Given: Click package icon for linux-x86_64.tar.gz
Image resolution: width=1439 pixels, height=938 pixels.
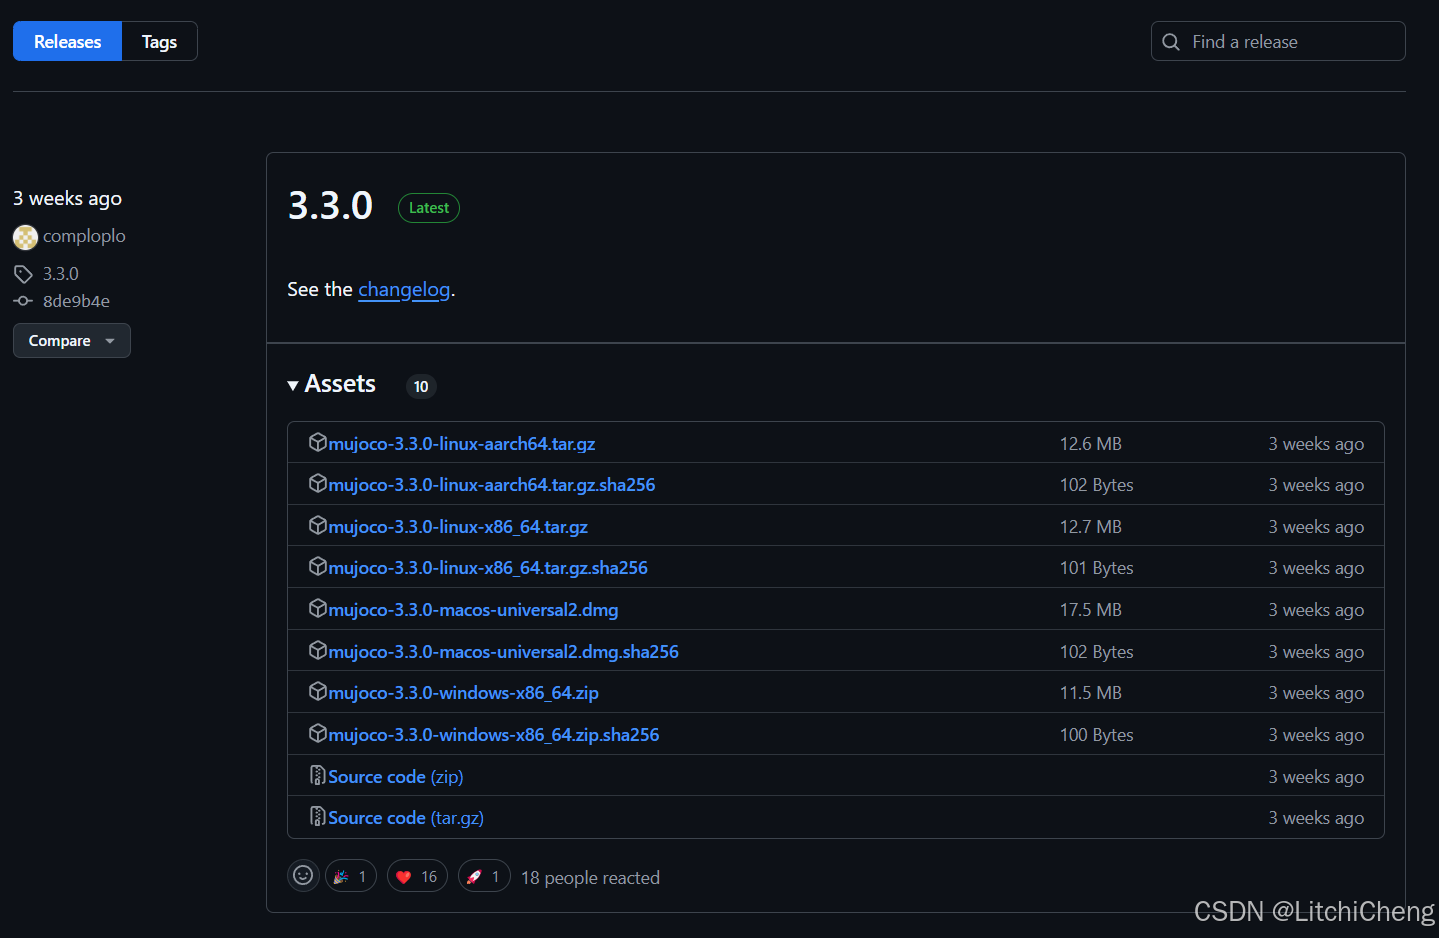Looking at the screenshot, I should click(x=318, y=525).
